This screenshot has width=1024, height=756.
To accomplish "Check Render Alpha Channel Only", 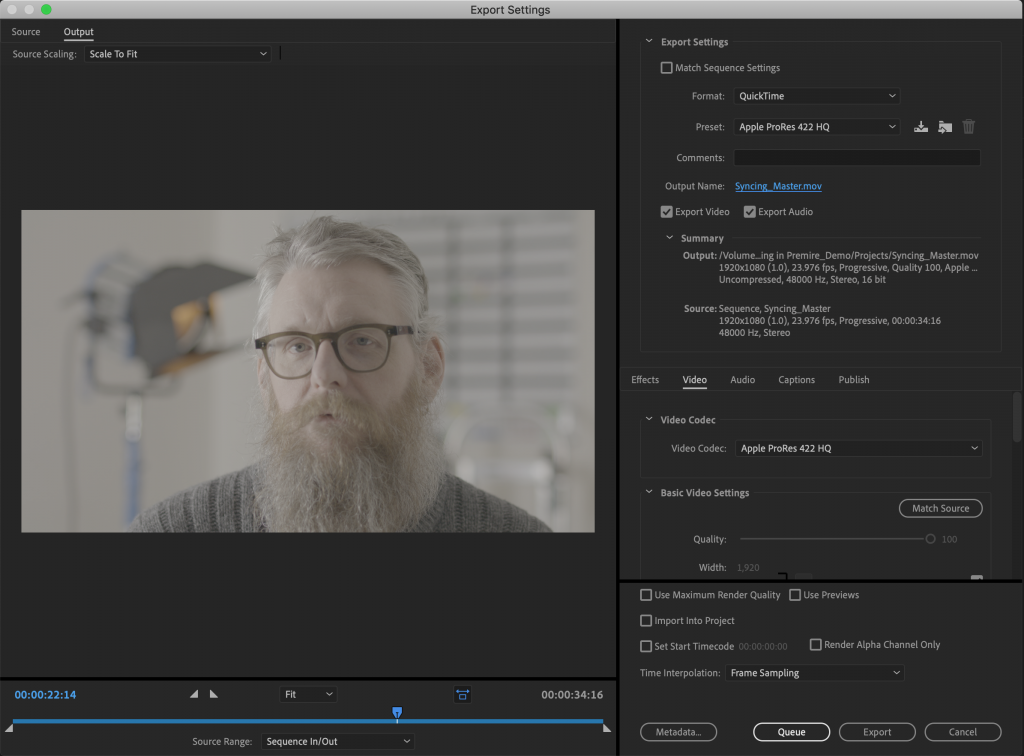I will click(815, 644).
